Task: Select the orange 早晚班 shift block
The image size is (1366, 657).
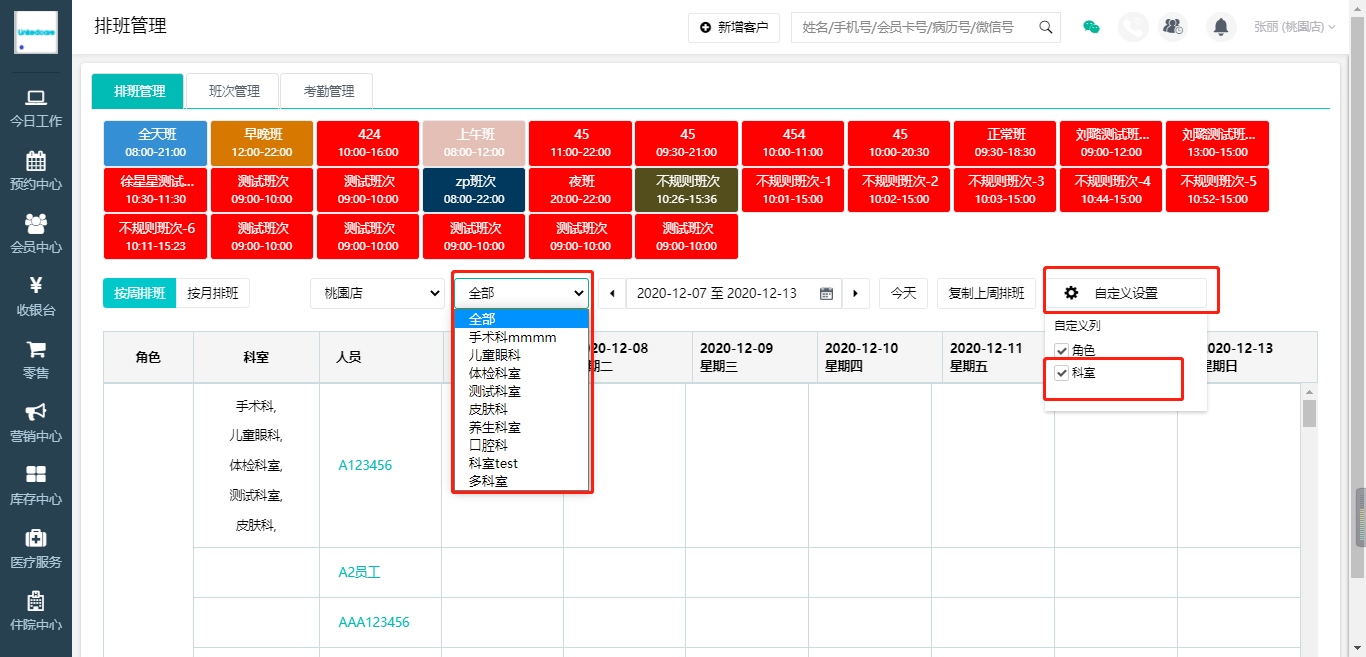Action: click(263, 143)
